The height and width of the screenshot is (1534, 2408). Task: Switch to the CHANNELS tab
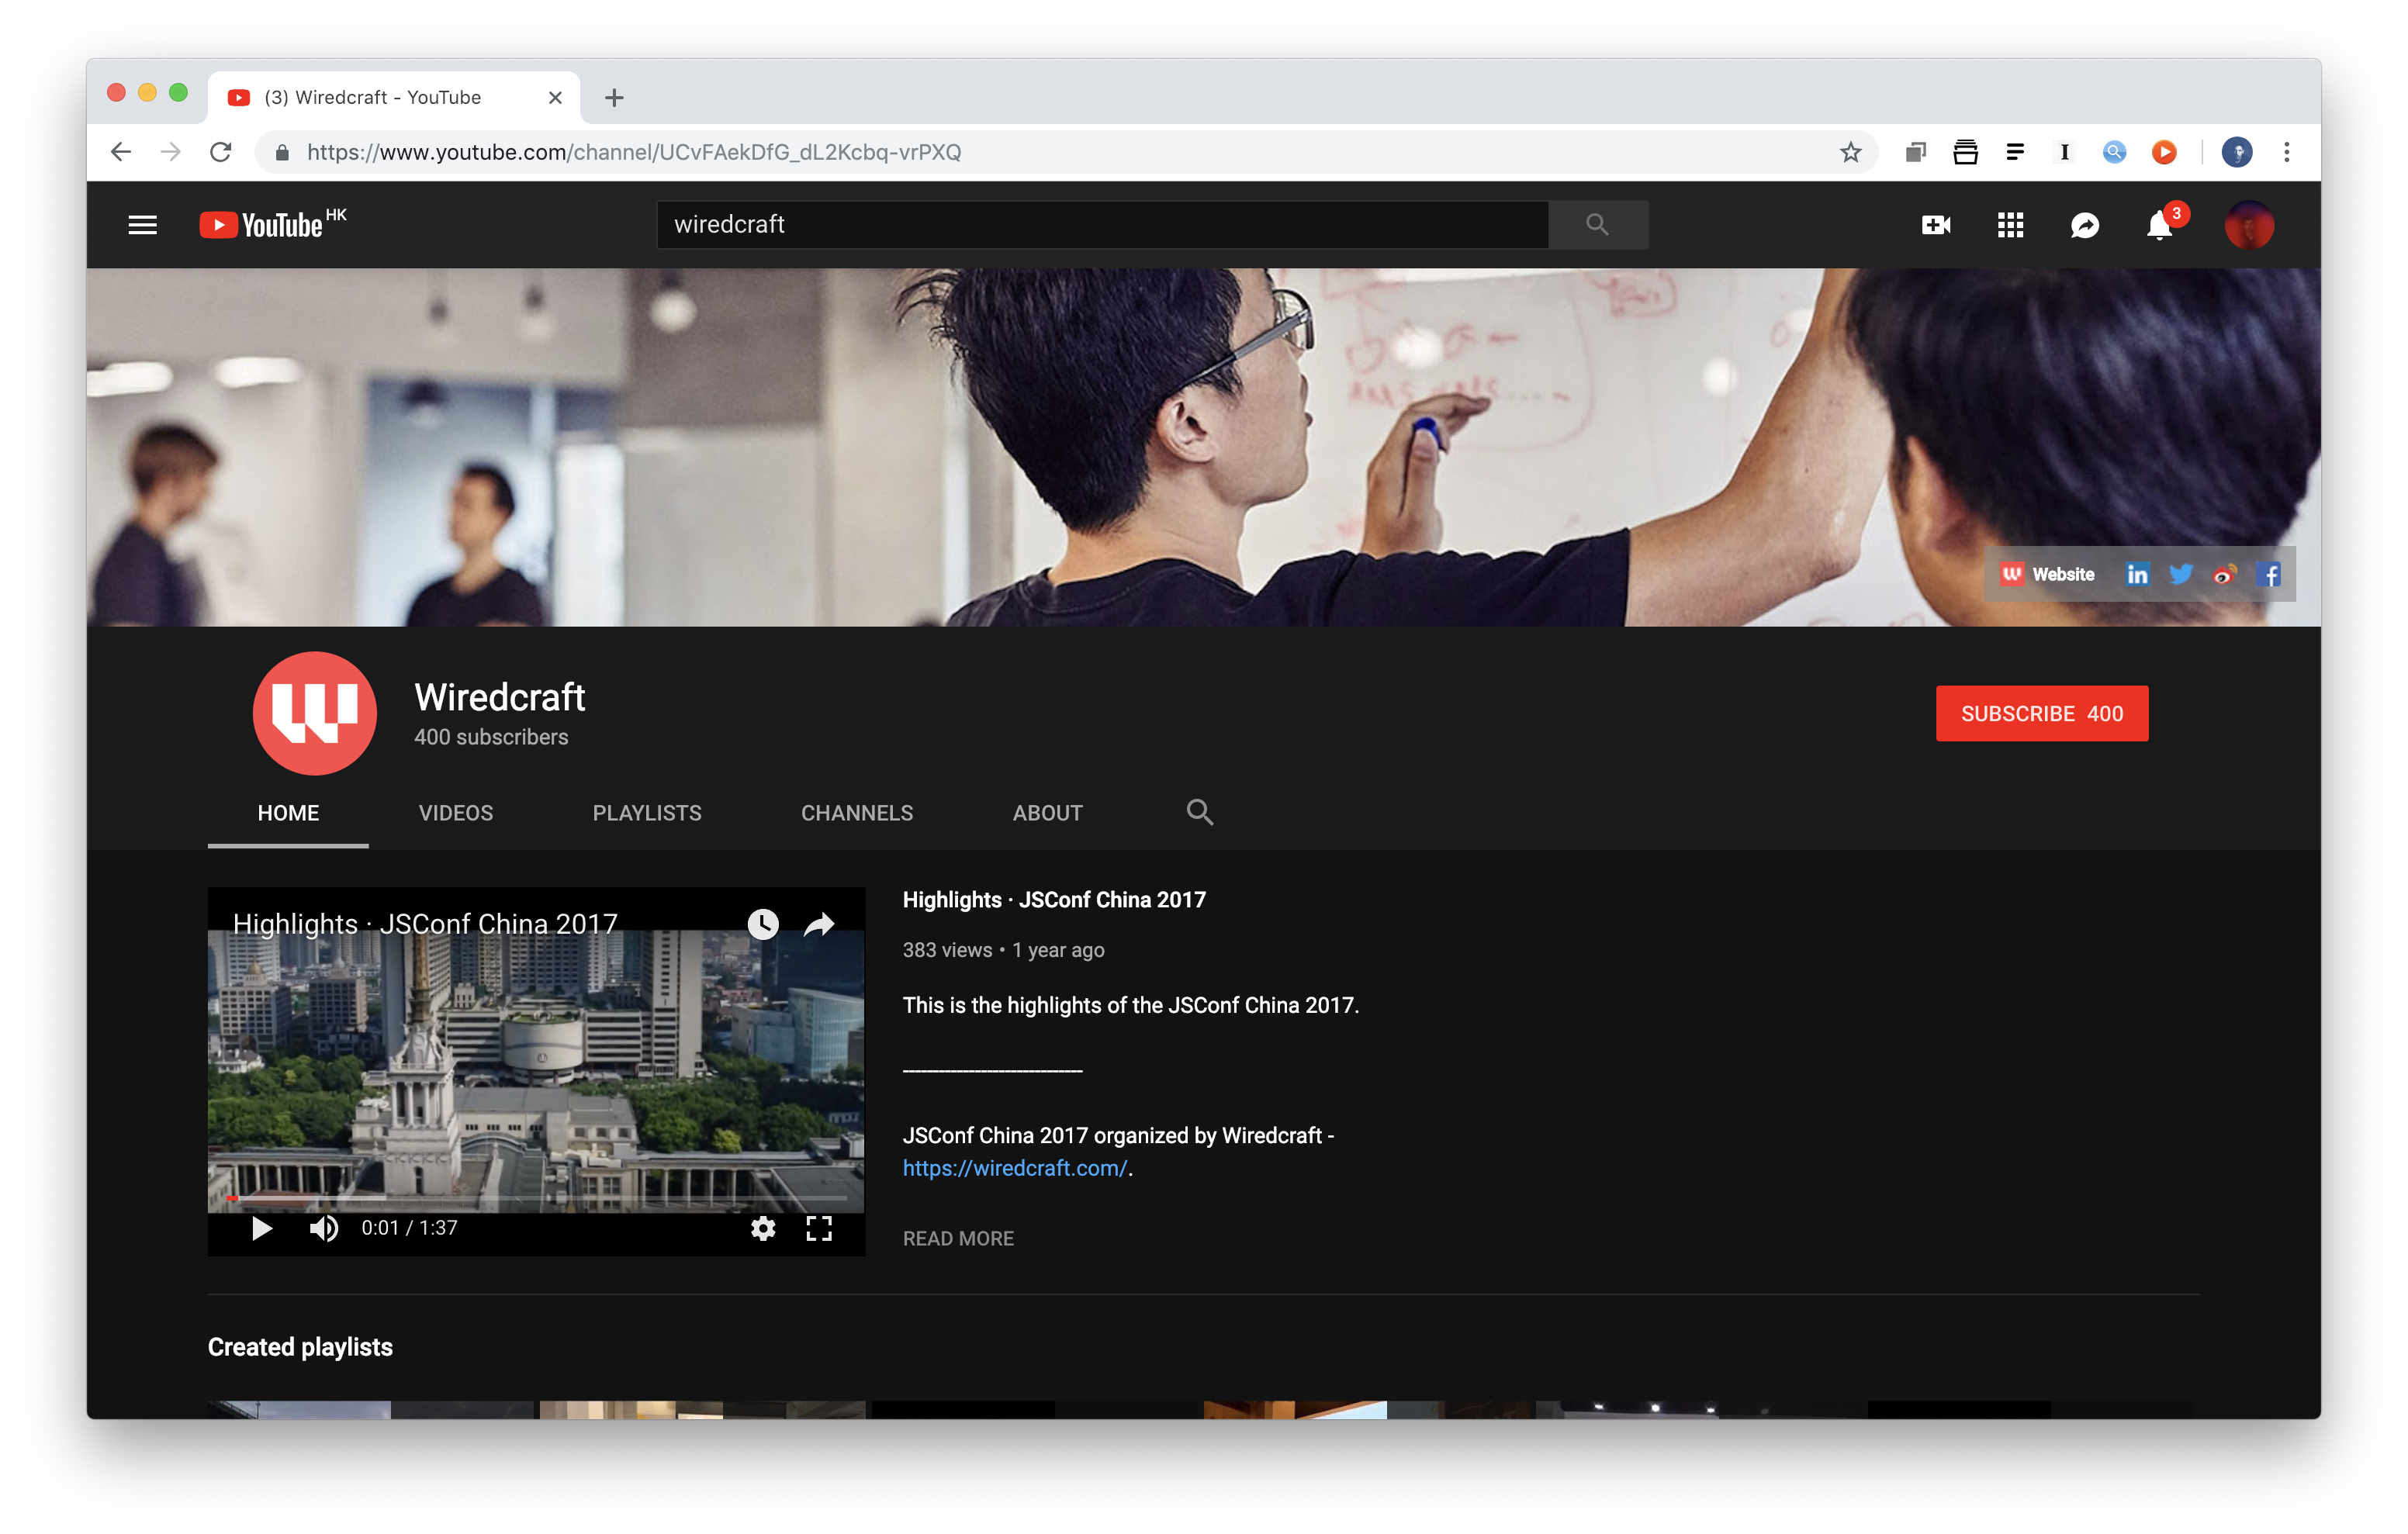tap(857, 812)
